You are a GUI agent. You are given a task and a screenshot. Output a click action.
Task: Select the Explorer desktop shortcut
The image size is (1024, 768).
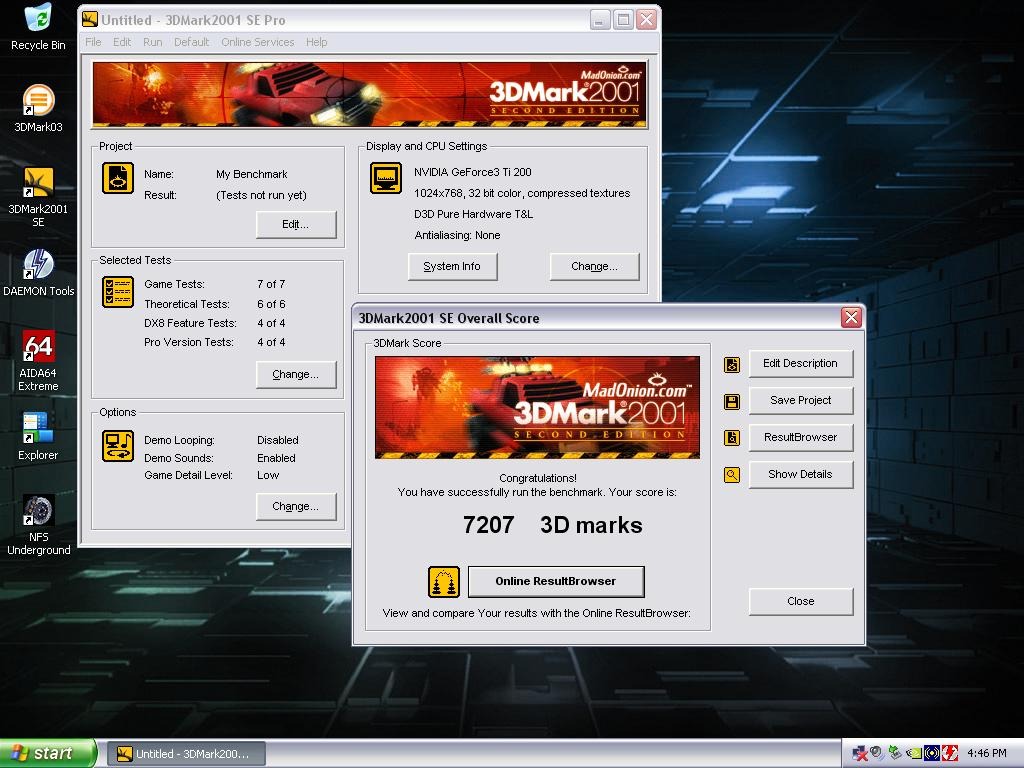38,436
